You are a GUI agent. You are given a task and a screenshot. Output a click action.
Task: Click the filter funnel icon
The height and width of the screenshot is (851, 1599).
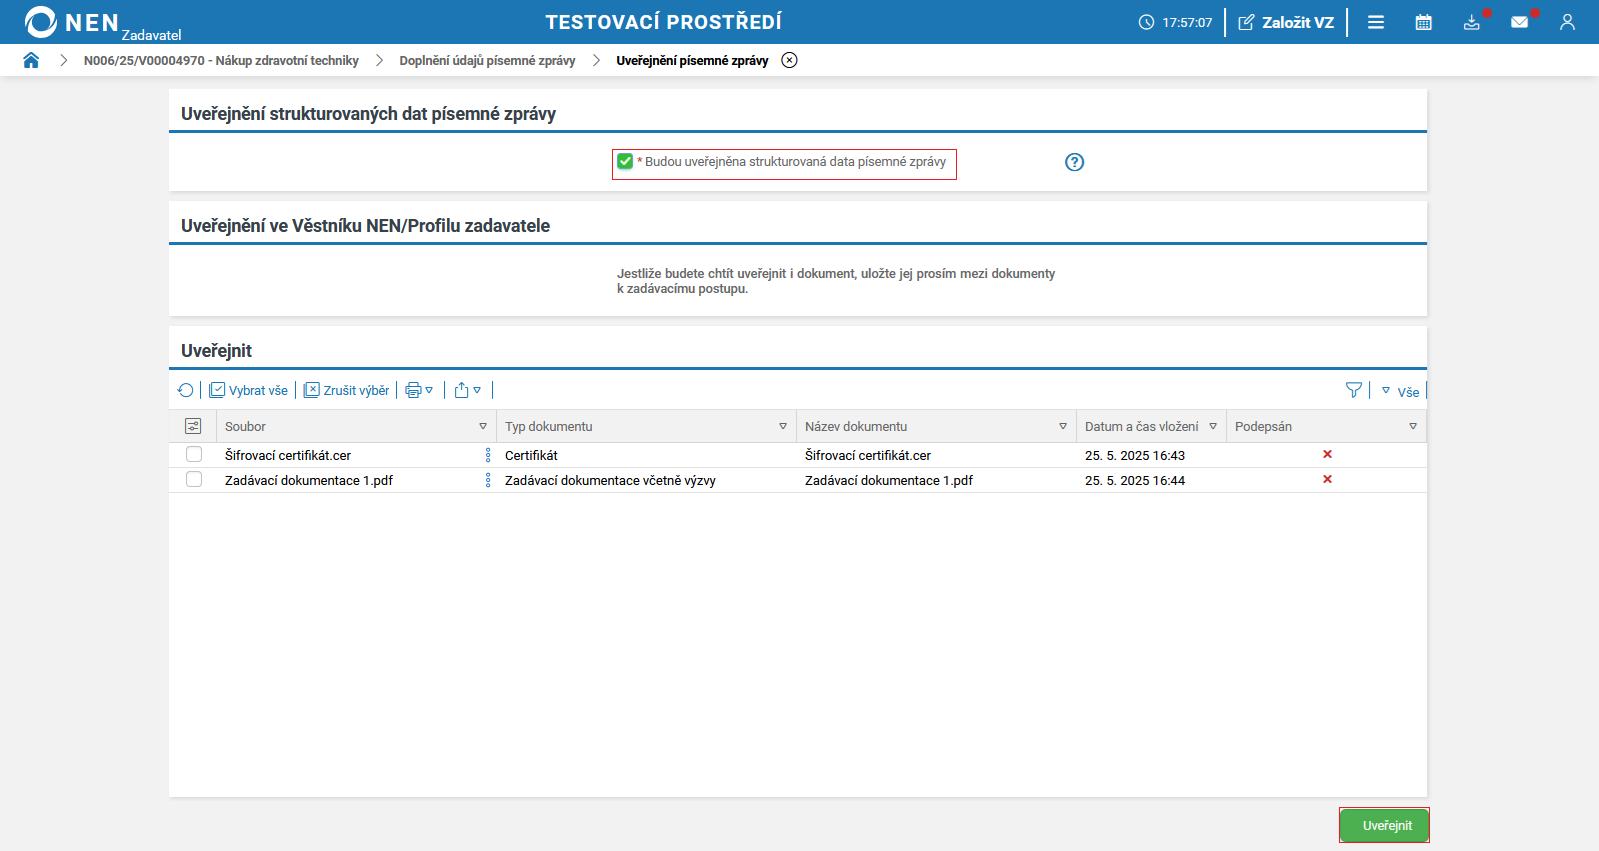click(x=1353, y=390)
